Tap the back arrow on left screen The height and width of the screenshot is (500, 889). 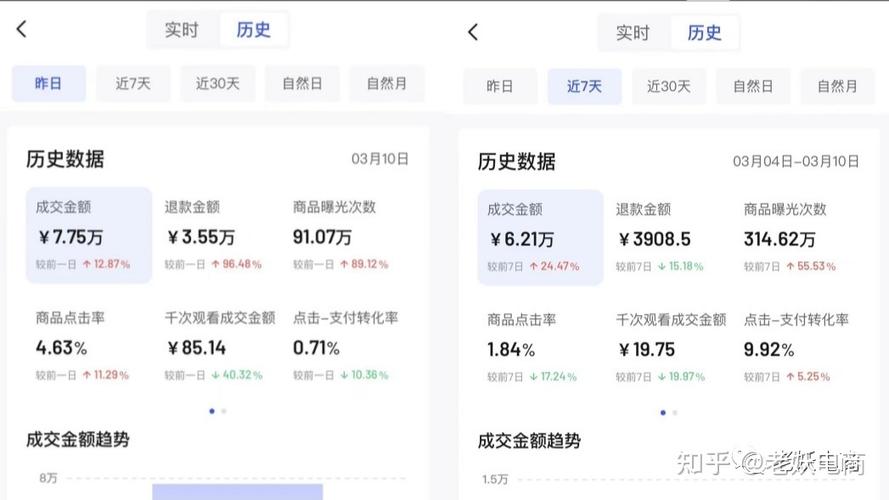(x=22, y=29)
